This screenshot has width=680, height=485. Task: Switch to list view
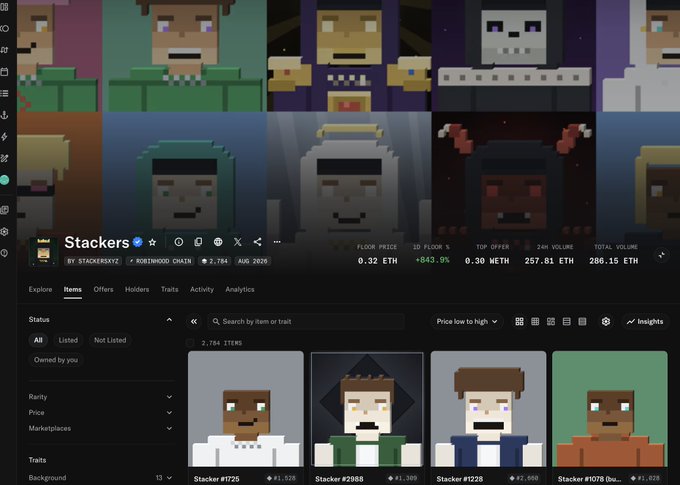[x=566, y=321]
